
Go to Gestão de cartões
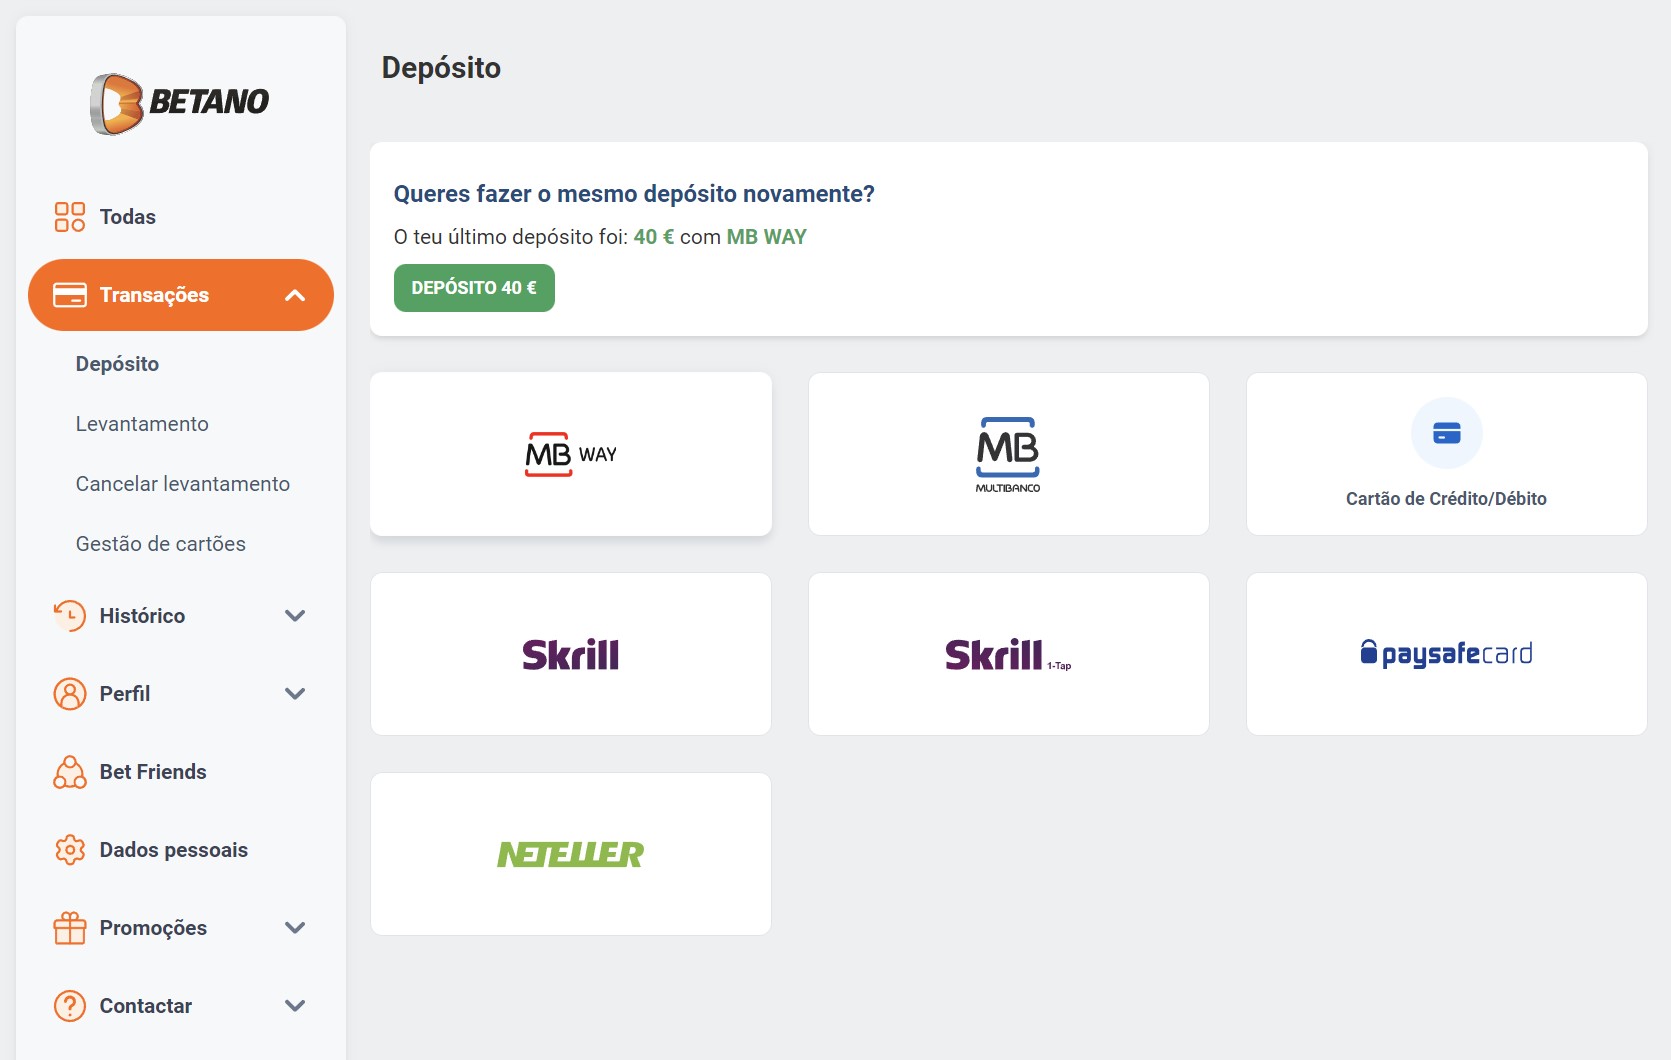(x=161, y=544)
